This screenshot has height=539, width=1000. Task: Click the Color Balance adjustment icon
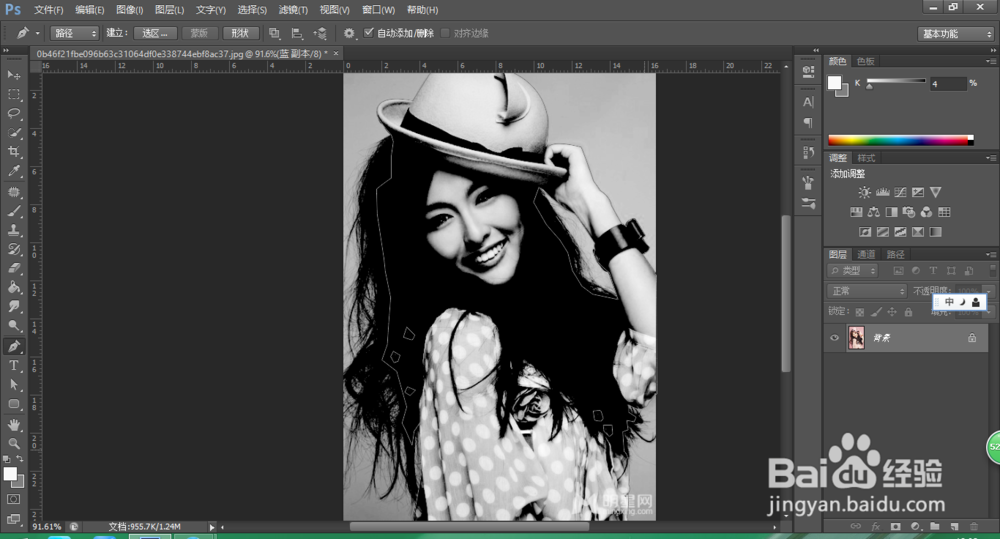coord(874,212)
